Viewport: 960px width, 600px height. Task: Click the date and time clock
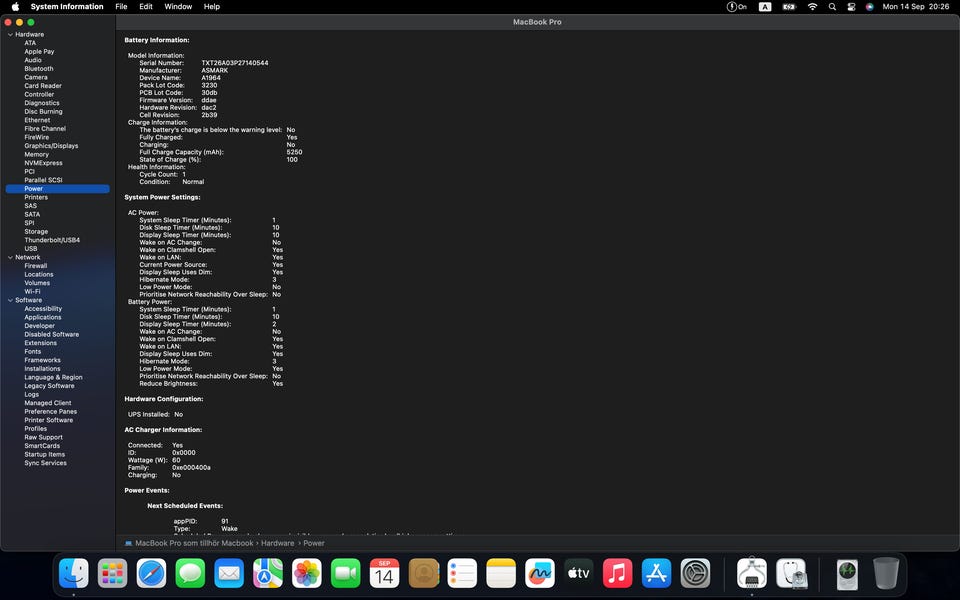(916, 7)
